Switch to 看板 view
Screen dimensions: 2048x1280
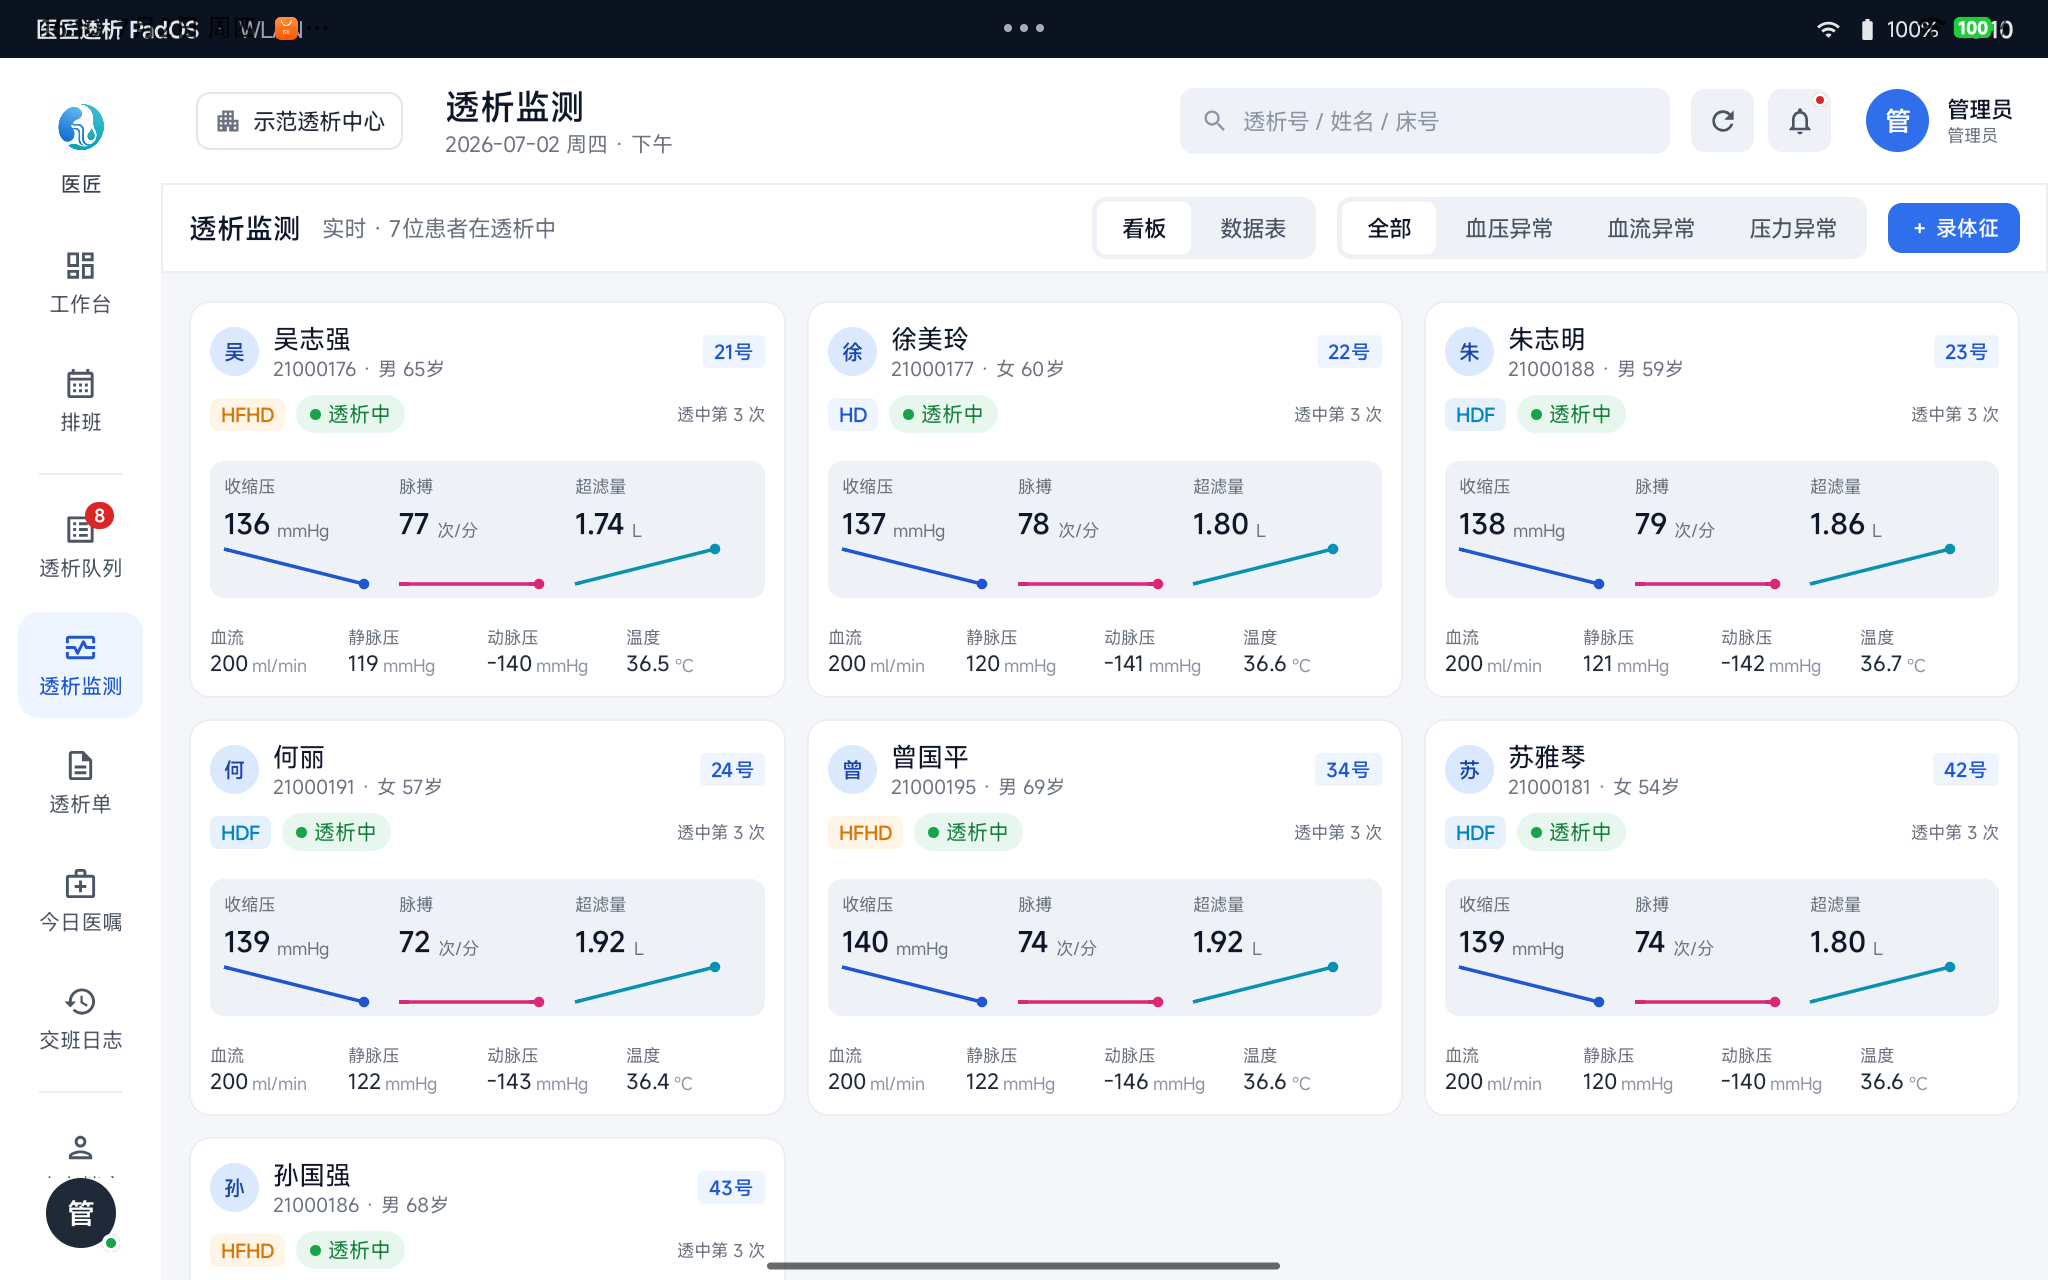1144,228
